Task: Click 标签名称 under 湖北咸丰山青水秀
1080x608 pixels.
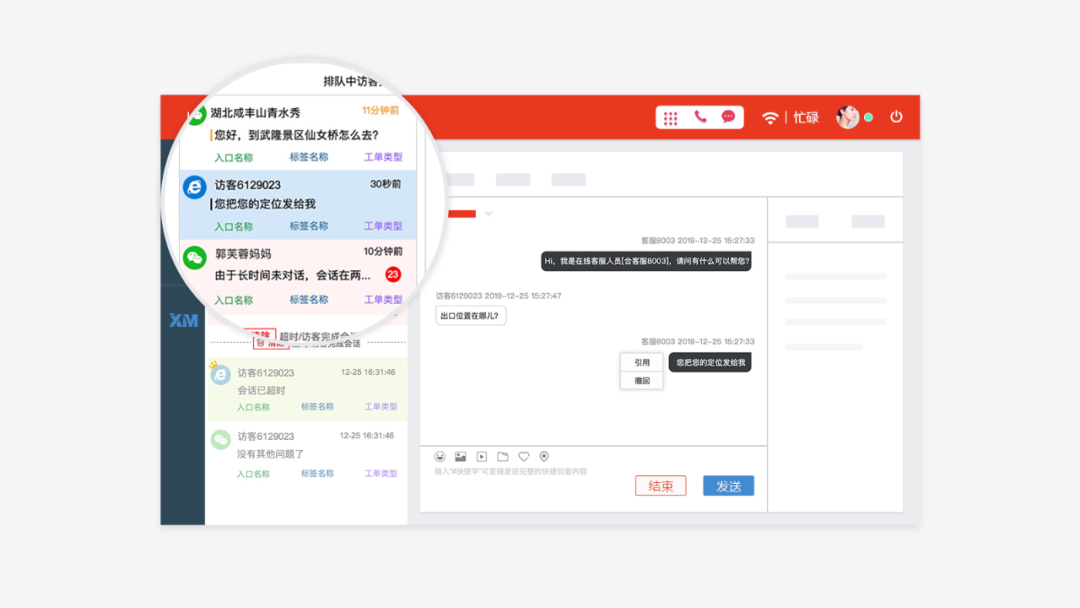Action: (x=309, y=157)
